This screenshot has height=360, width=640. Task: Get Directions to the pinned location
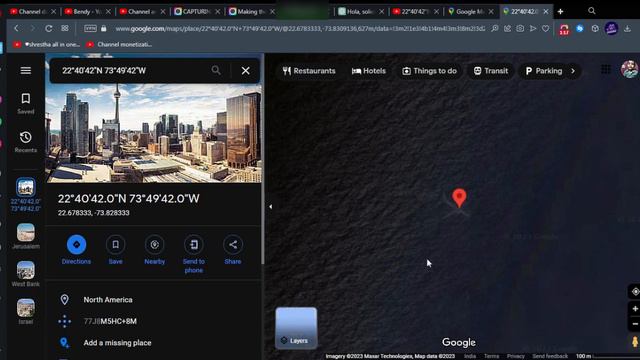pos(76,250)
